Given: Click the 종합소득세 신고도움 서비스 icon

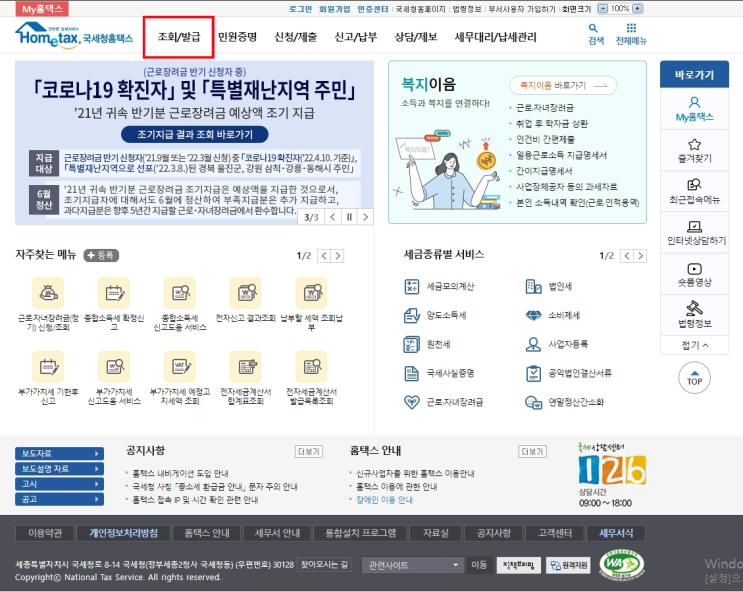Looking at the screenshot, I should (x=180, y=293).
